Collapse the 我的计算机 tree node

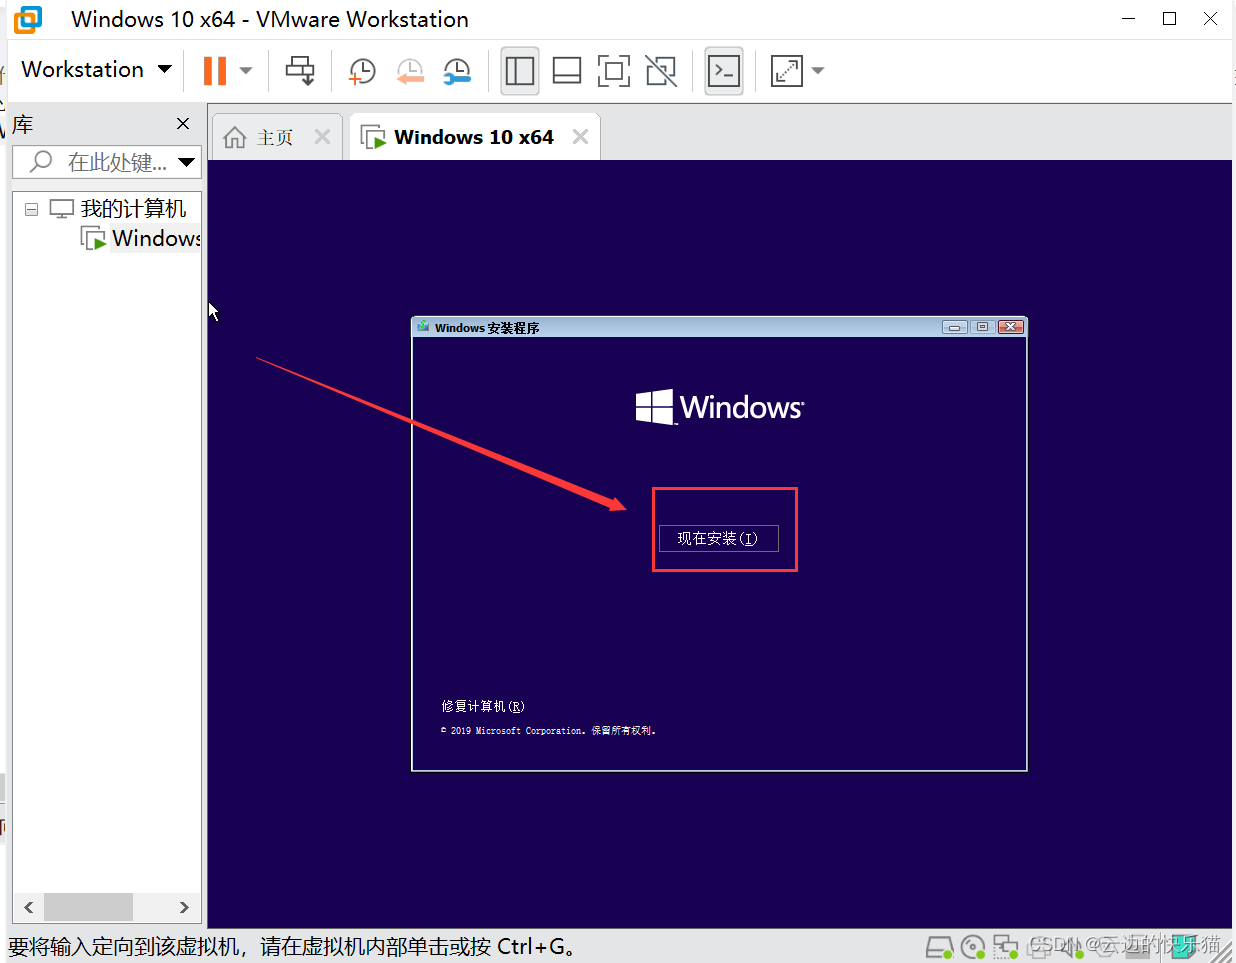coord(31,209)
